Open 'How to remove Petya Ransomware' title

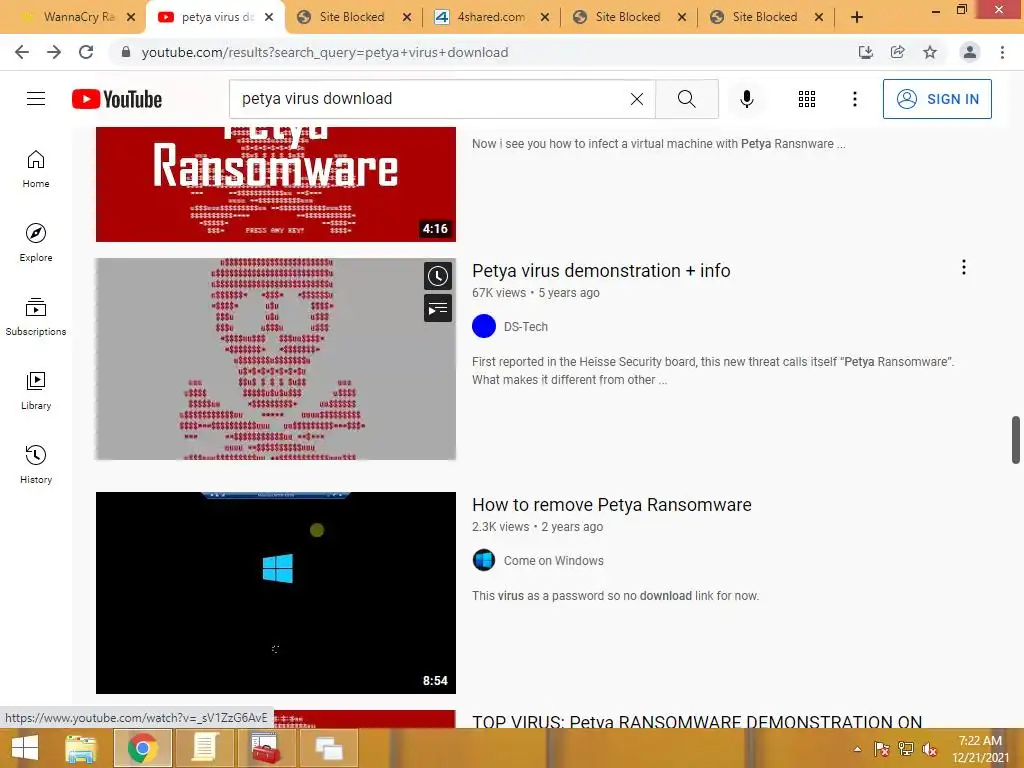(611, 505)
